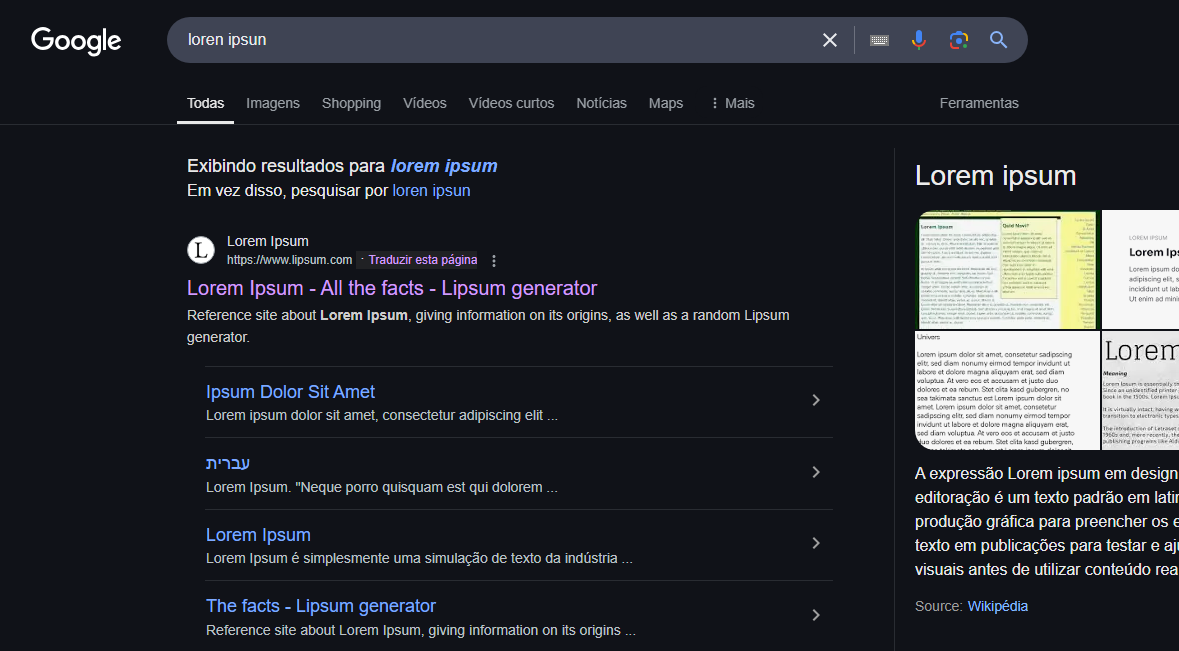Viewport: 1179px width, 651px height.
Task: Click chevron beside 'Ipsum Dolor Sit Amet'
Action: pyautogui.click(x=816, y=401)
